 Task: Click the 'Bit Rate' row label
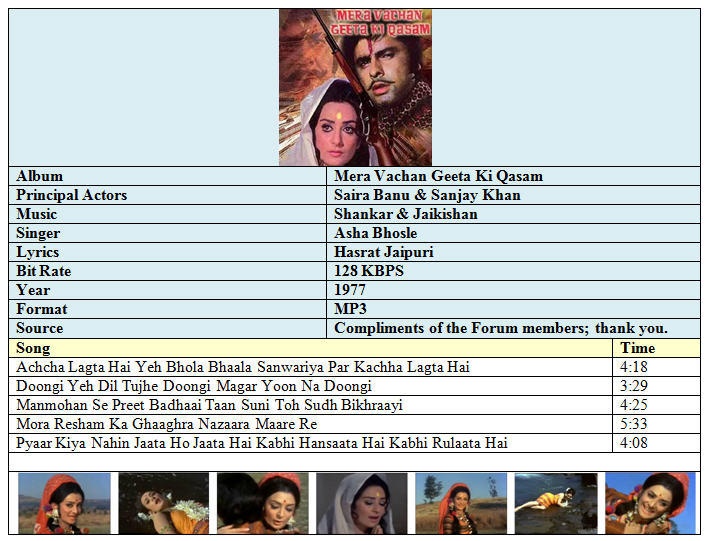pyautogui.click(x=43, y=270)
